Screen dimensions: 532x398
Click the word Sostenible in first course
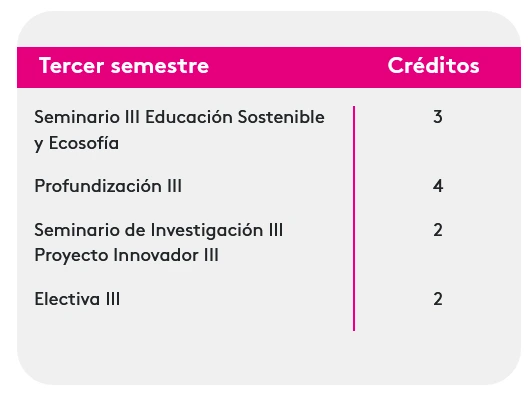point(281,117)
